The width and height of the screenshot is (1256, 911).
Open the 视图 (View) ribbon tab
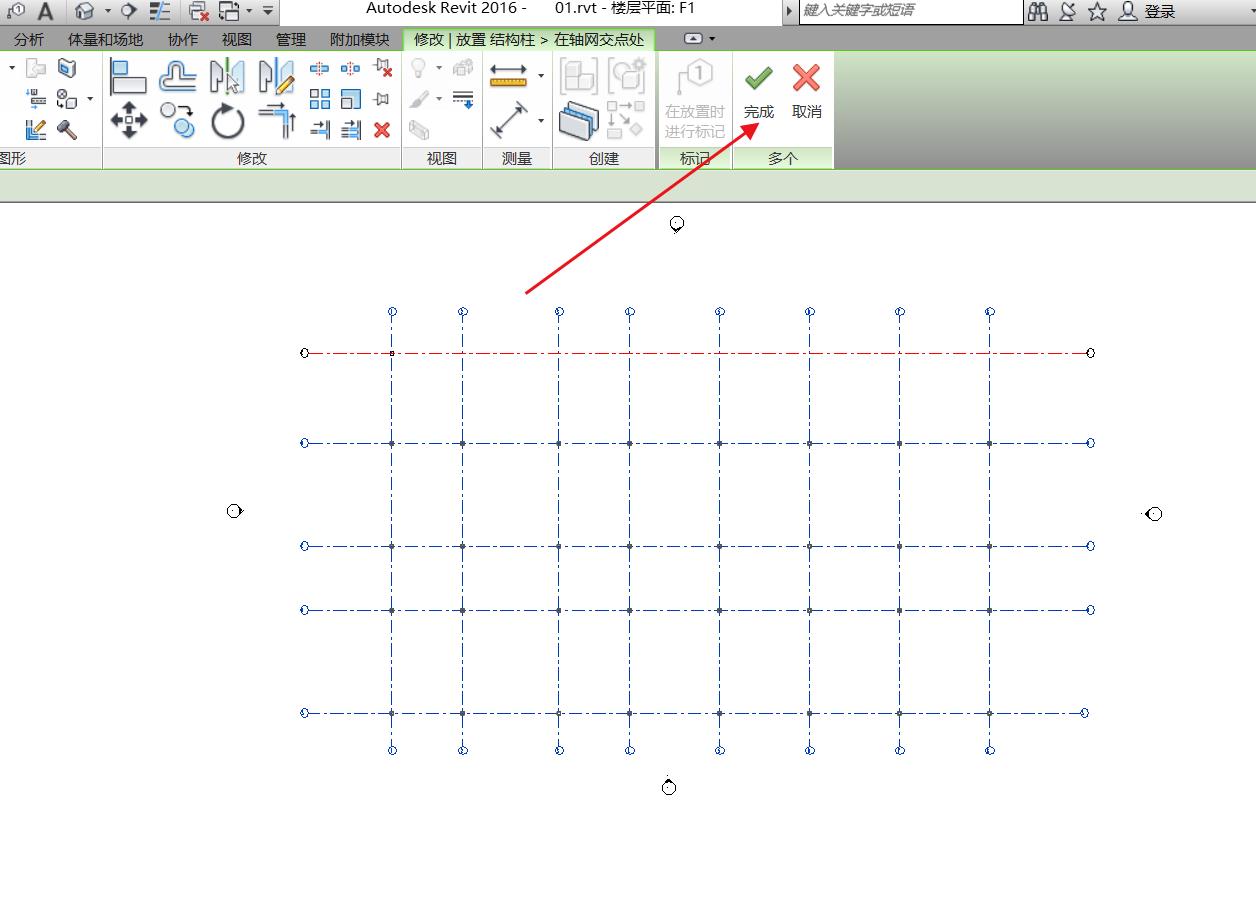pos(237,40)
